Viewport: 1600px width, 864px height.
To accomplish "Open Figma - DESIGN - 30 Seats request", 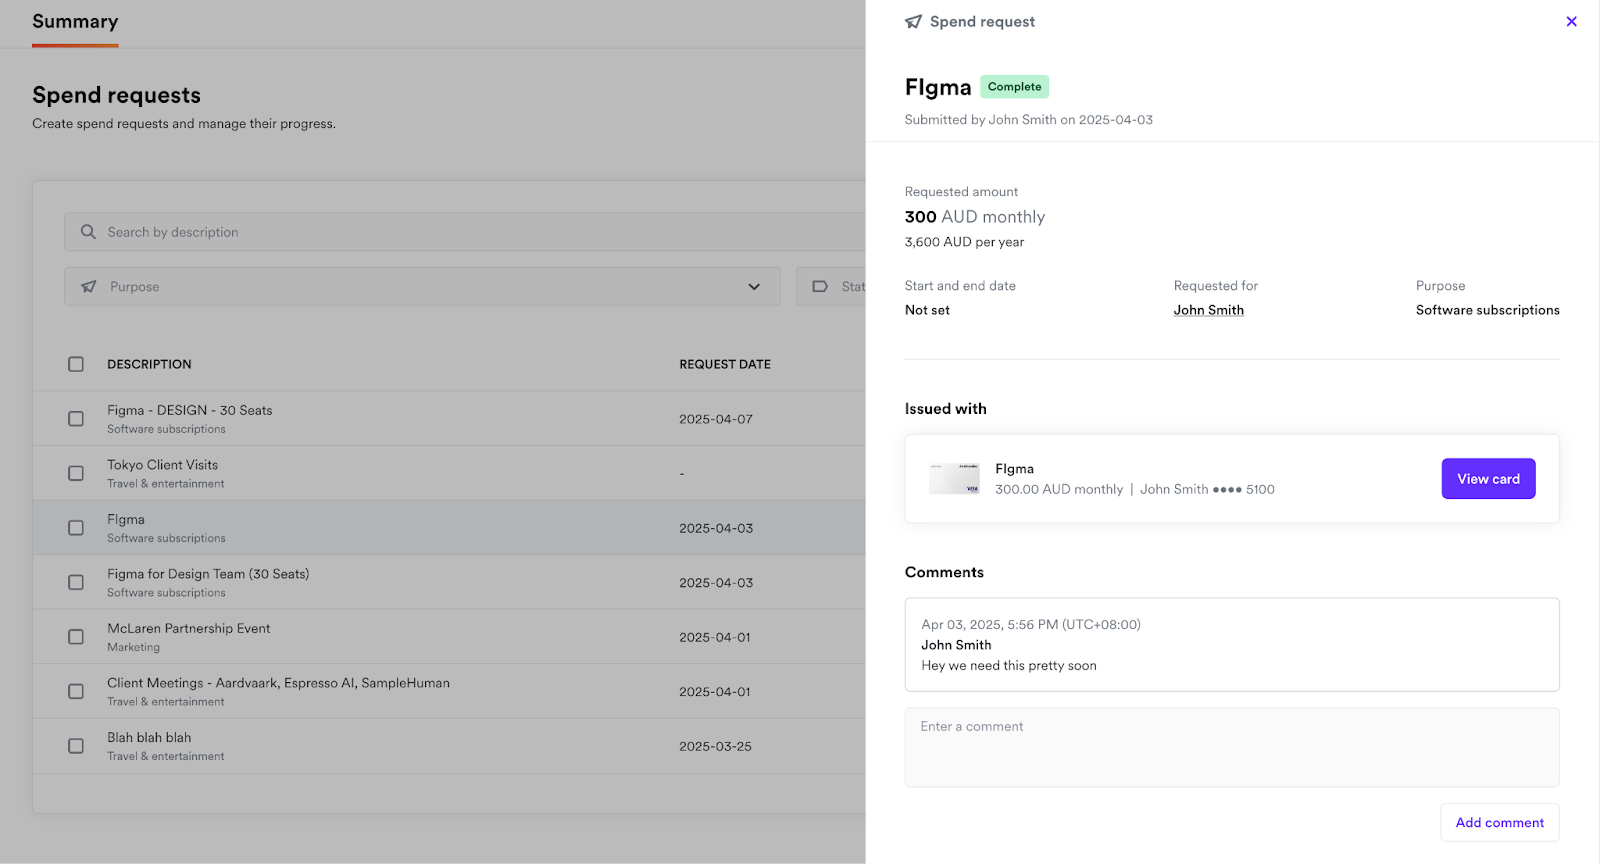I will tap(190, 410).
